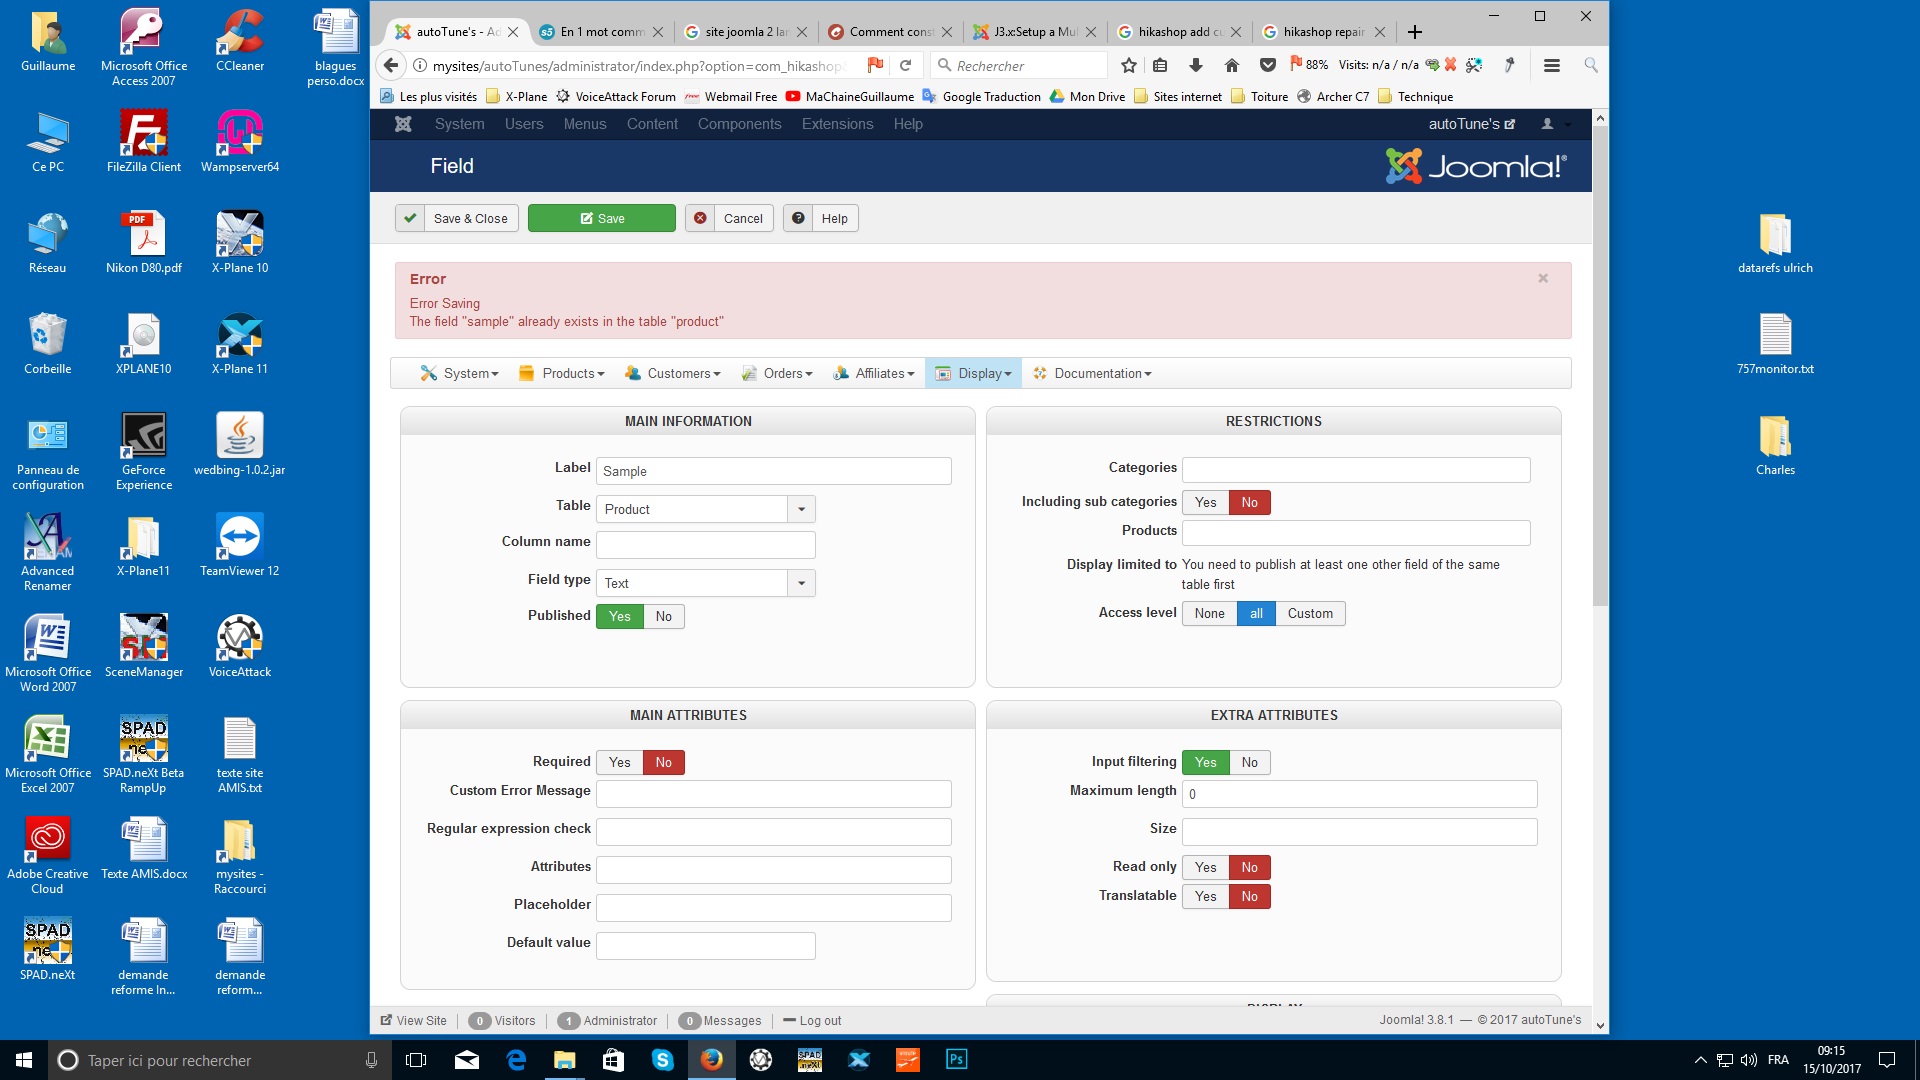Reload the page with the refresh icon
Image resolution: width=1920 pixels, height=1080 pixels.
(x=905, y=66)
